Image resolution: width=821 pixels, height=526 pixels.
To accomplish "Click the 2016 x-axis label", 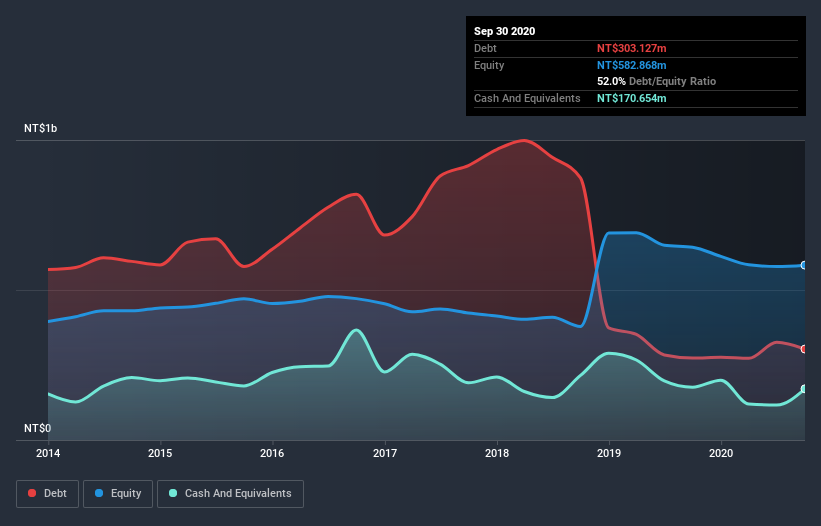I will pyautogui.click(x=272, y=453).
